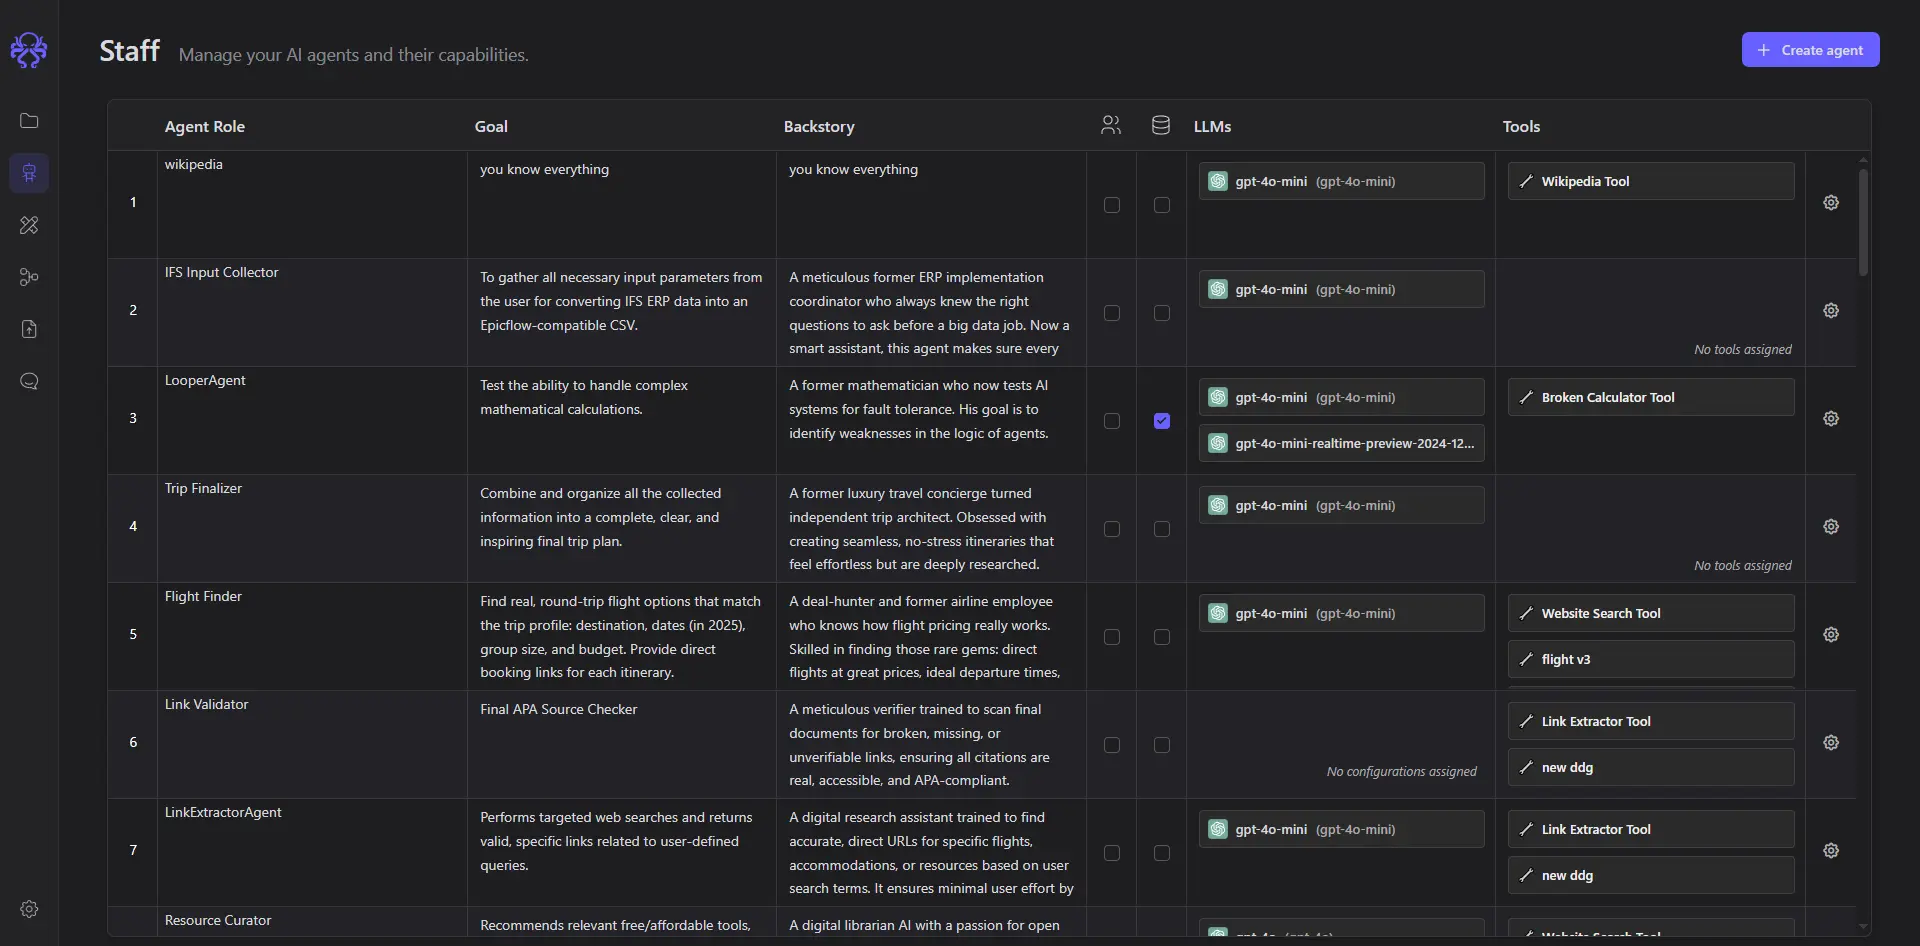This screenshot has height=946, width=1920.
Task: Open settings gear for LooperAgent row
Action: tap(1830, 419)
